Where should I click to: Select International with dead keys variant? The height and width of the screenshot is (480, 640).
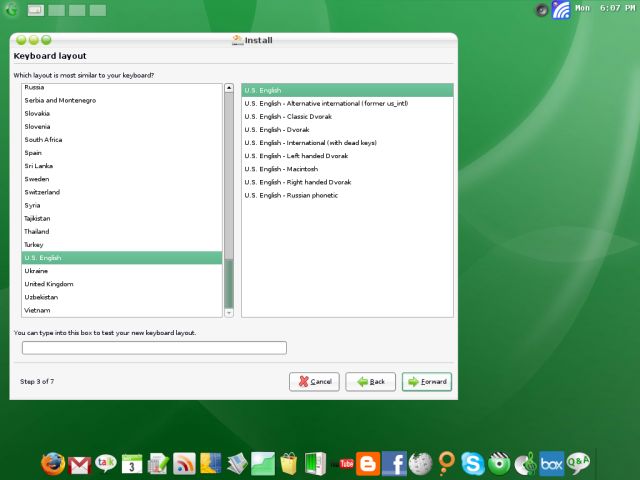pyautogui.click(x=347, y=142)
